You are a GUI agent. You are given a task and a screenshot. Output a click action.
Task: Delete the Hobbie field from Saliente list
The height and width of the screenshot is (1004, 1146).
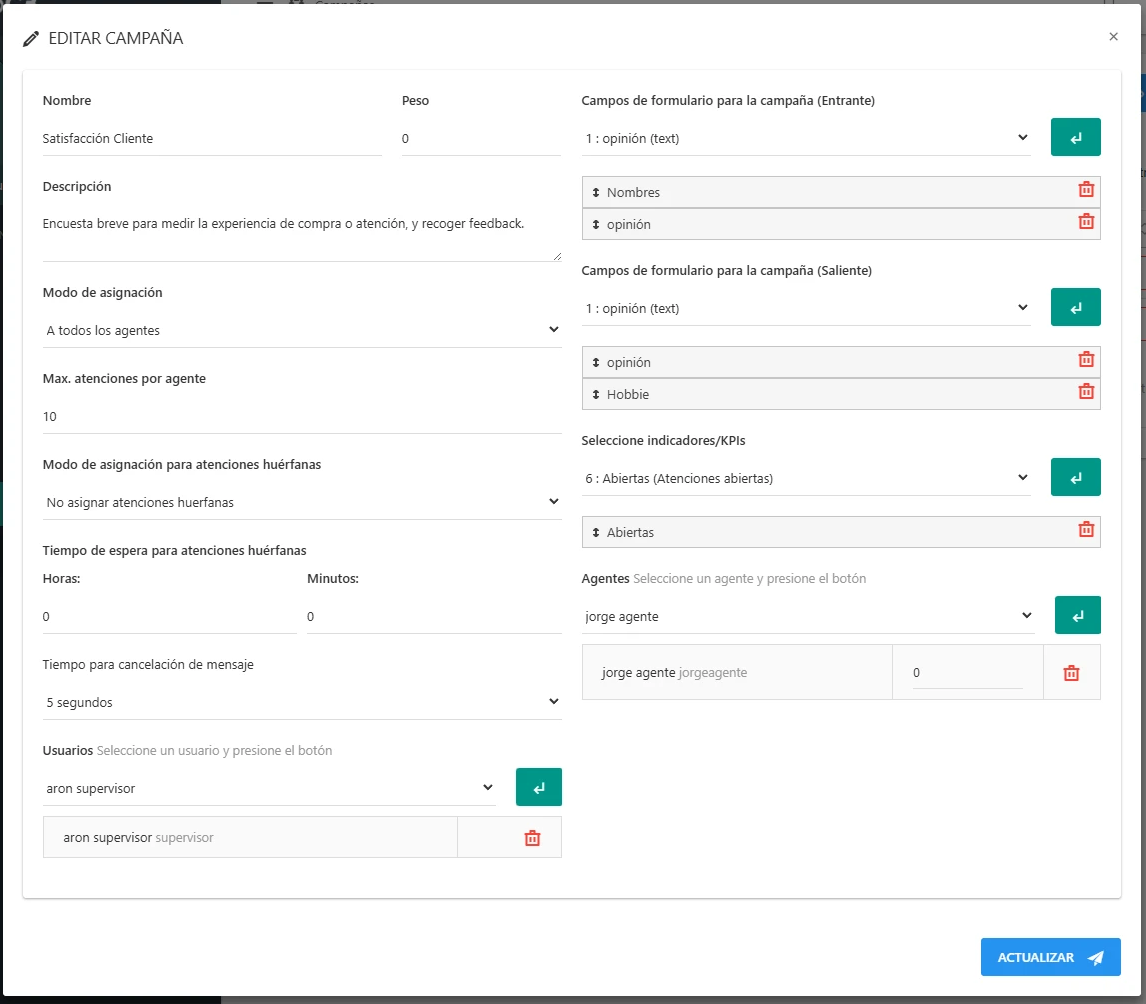pyautogui.click(x=1086, y=392)
